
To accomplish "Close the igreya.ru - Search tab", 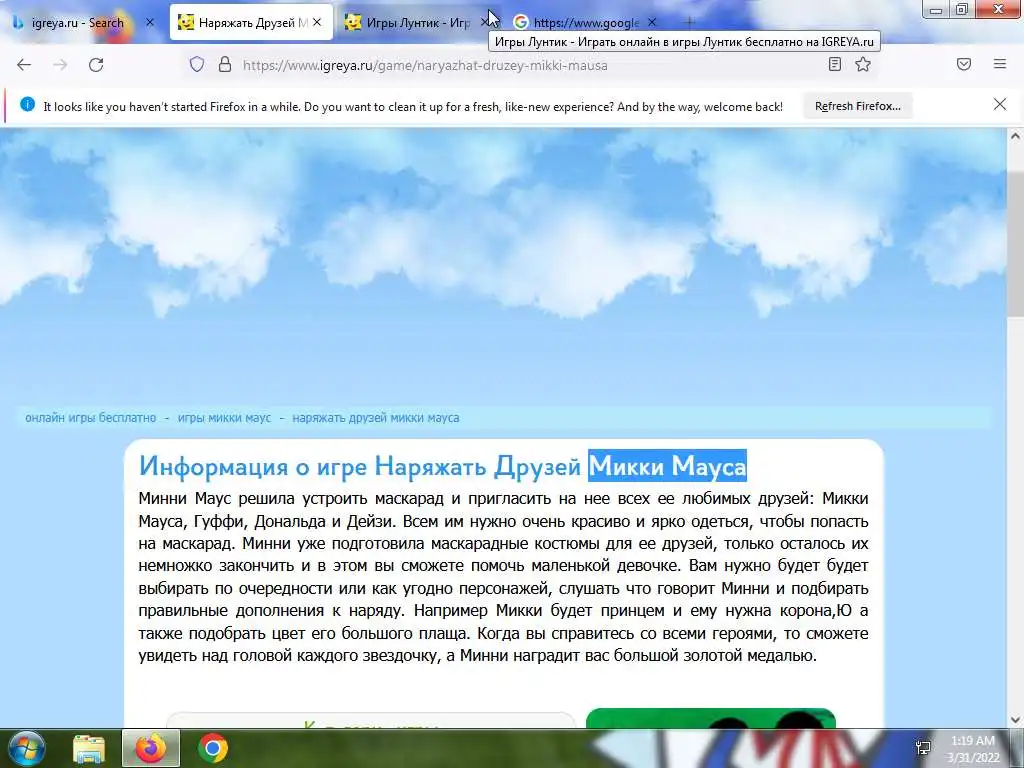I will [x=150, y=22].
